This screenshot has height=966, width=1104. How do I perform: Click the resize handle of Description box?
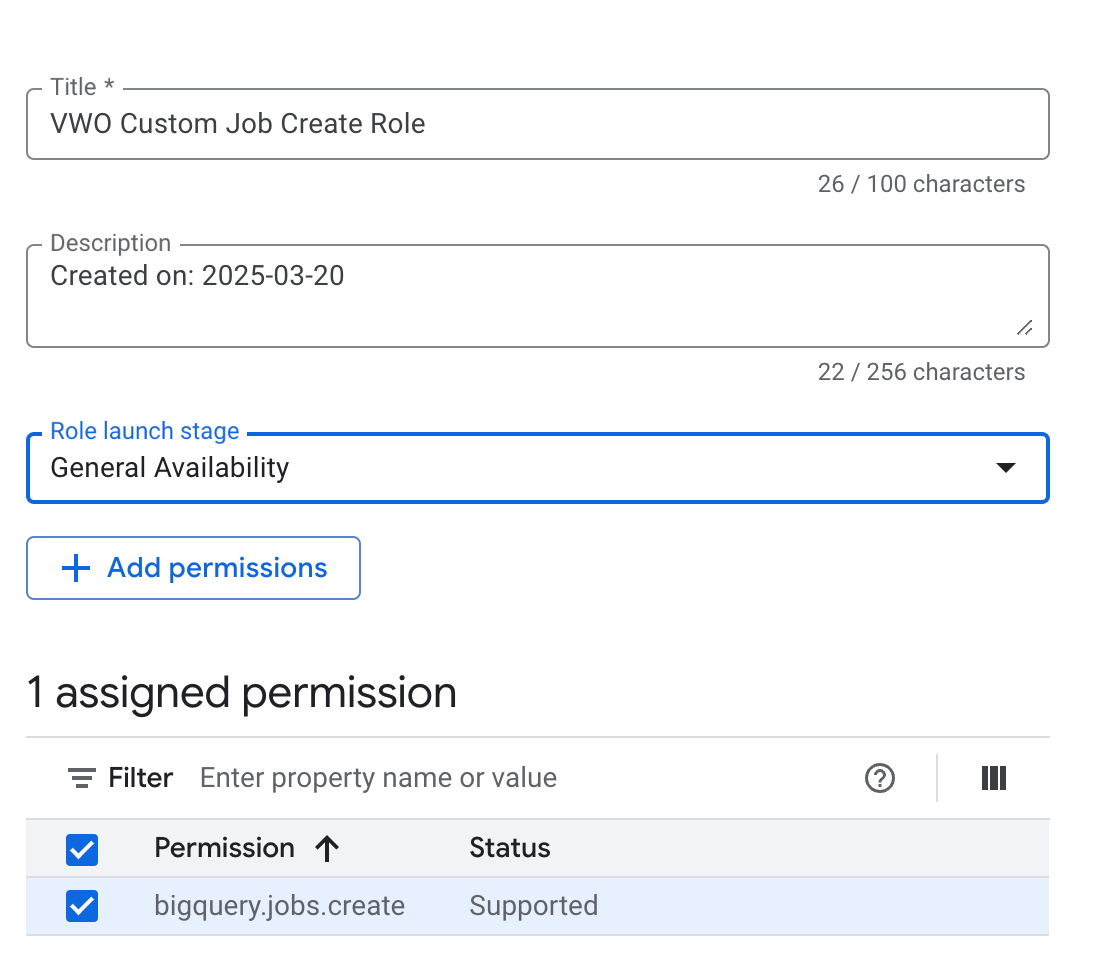pyautogui.click(x=1024, y=327)
